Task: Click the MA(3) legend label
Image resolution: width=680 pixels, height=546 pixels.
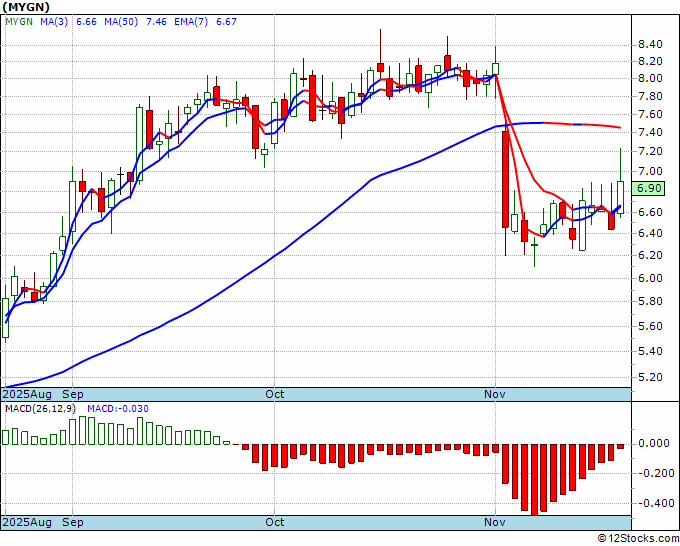Action: pos(54,21)
